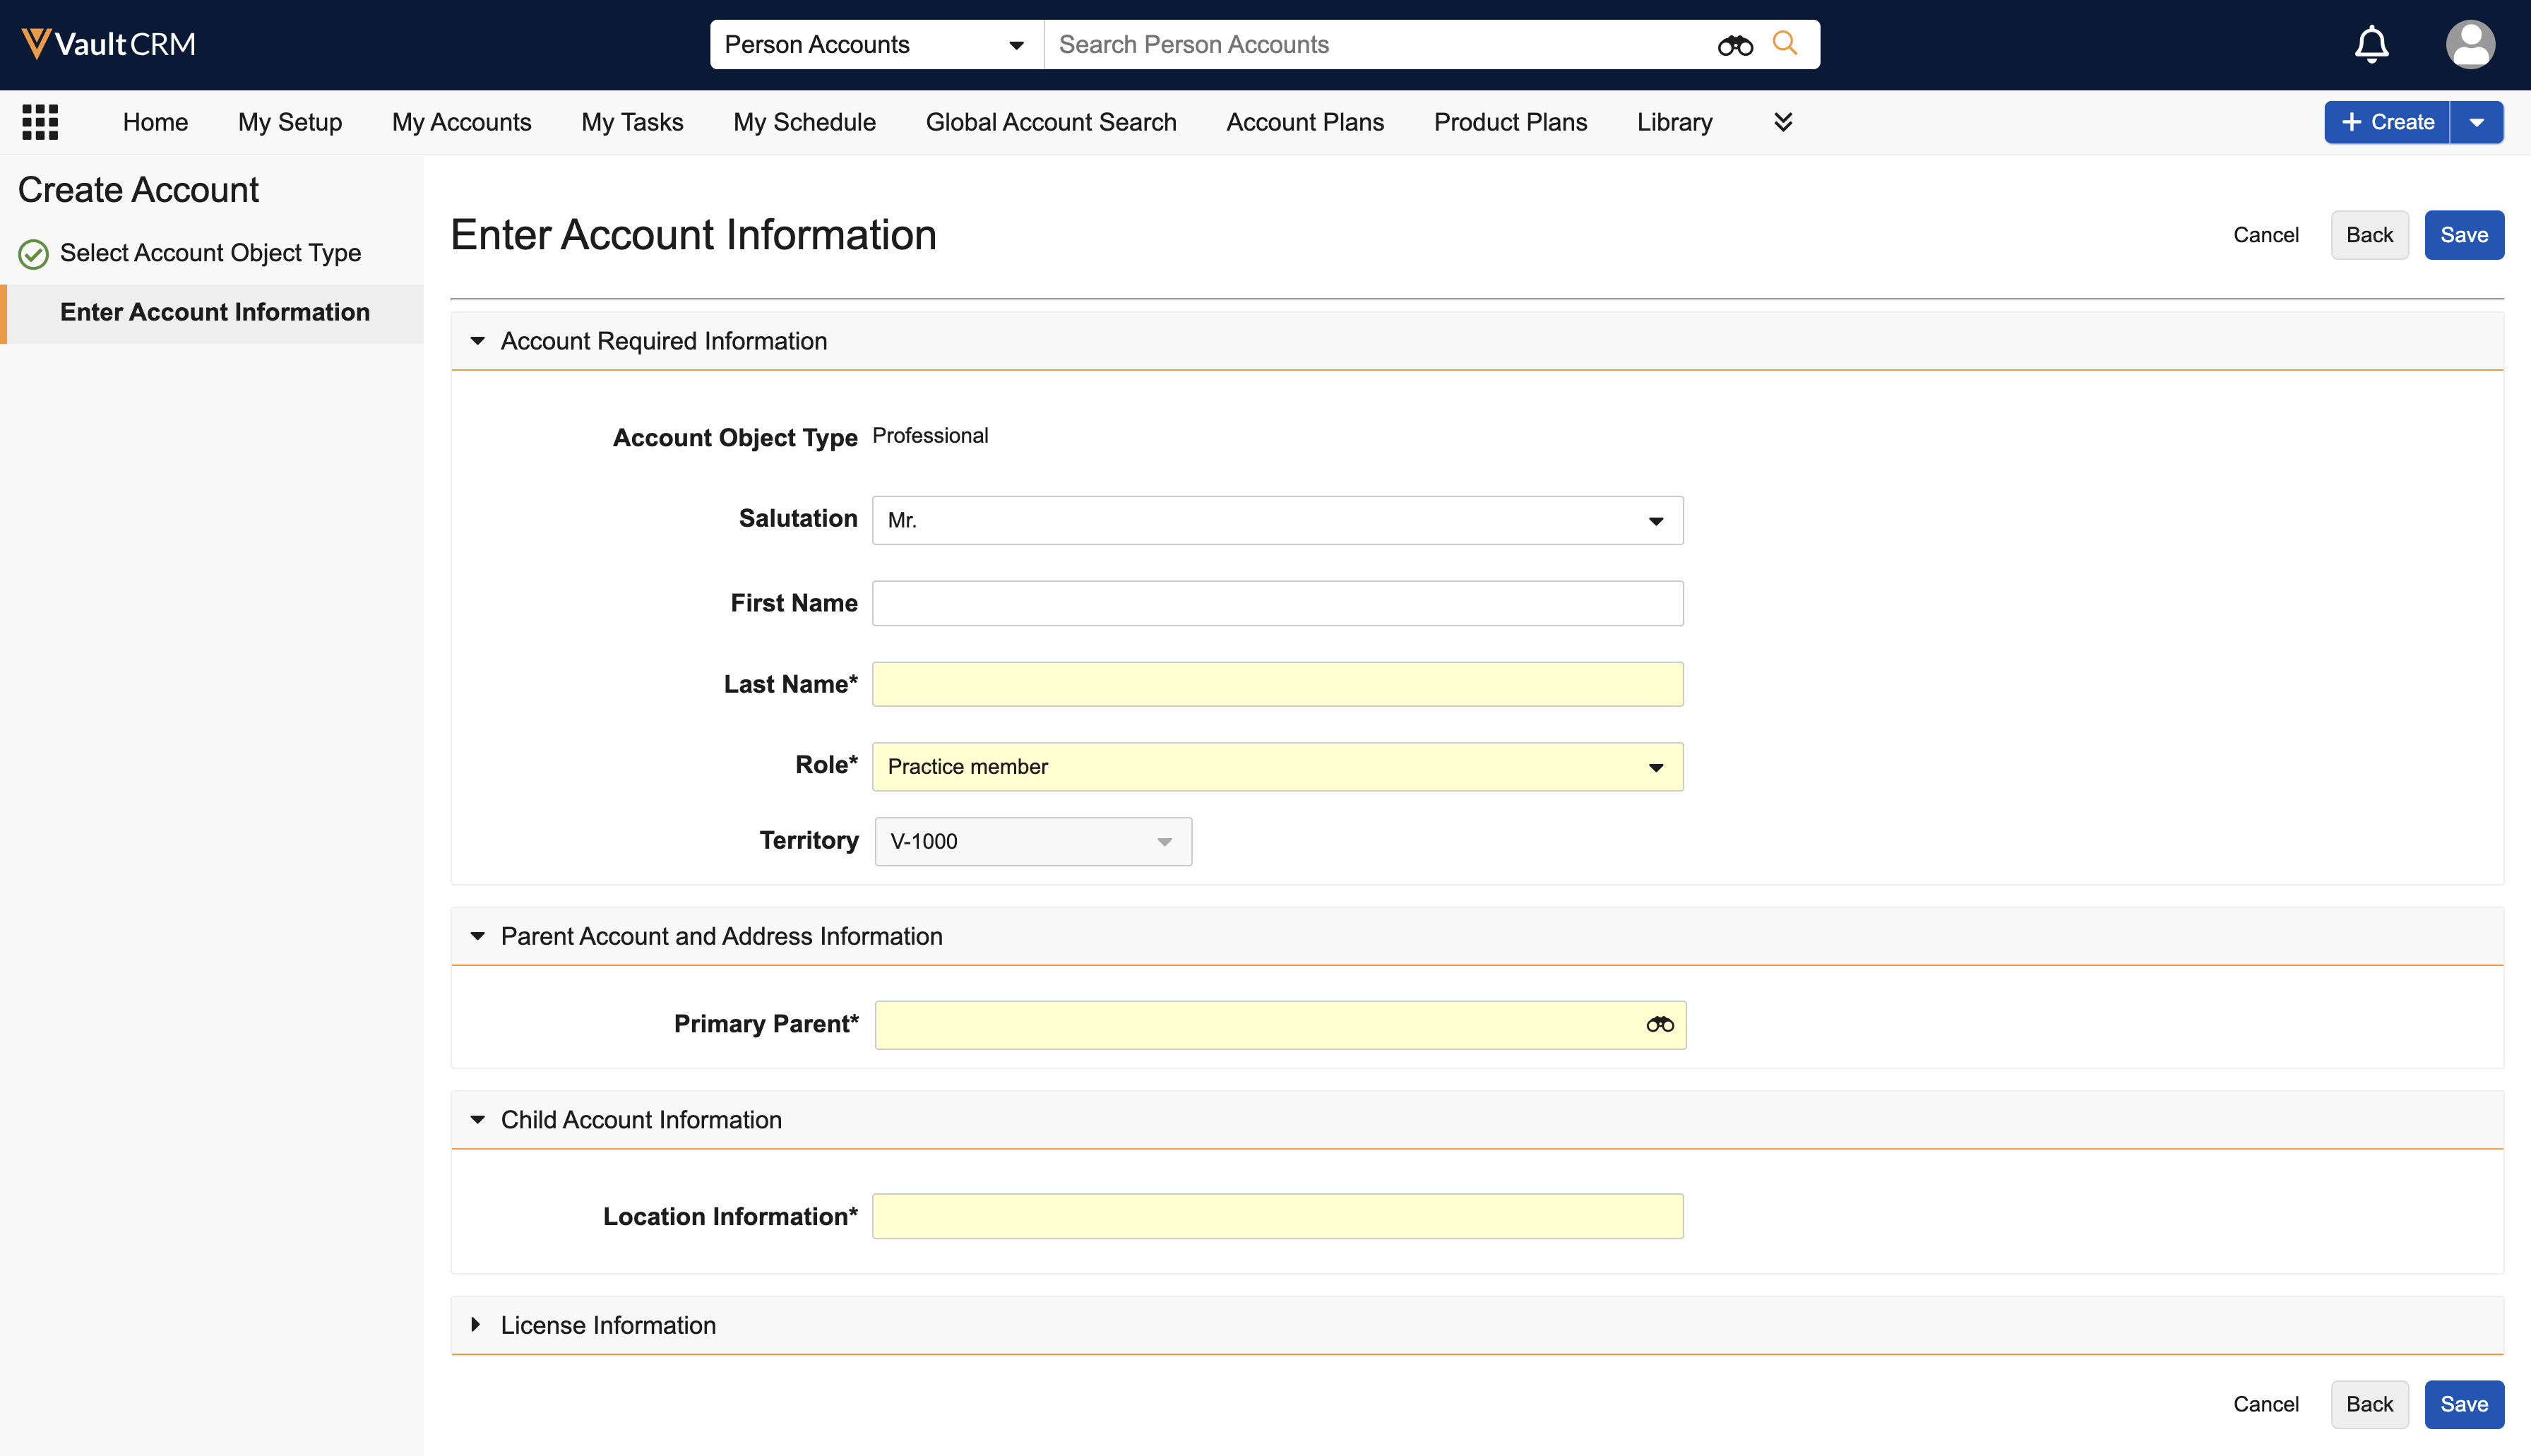2531x1456 pixels.
Task: Show more tabs via double chevron
Action: coord(1783,122)
